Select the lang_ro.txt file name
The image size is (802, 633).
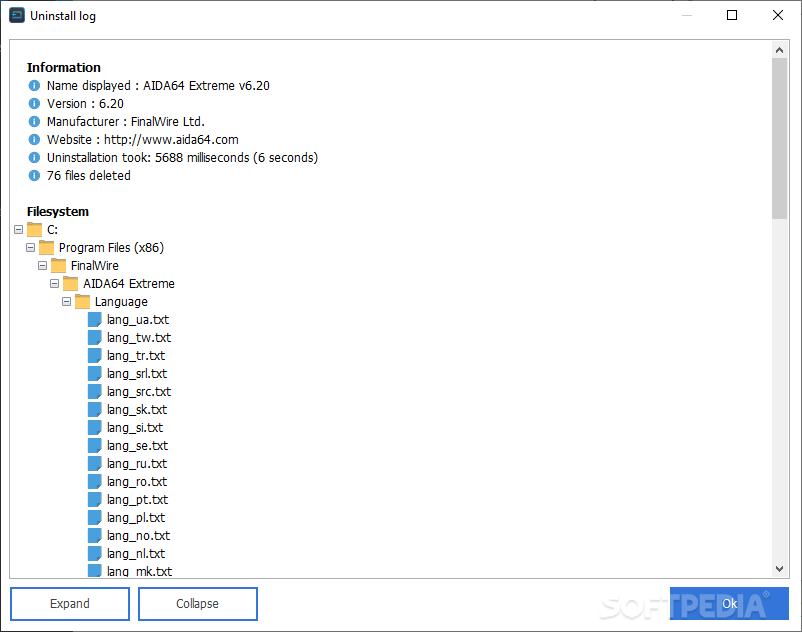tap(137, 481)
